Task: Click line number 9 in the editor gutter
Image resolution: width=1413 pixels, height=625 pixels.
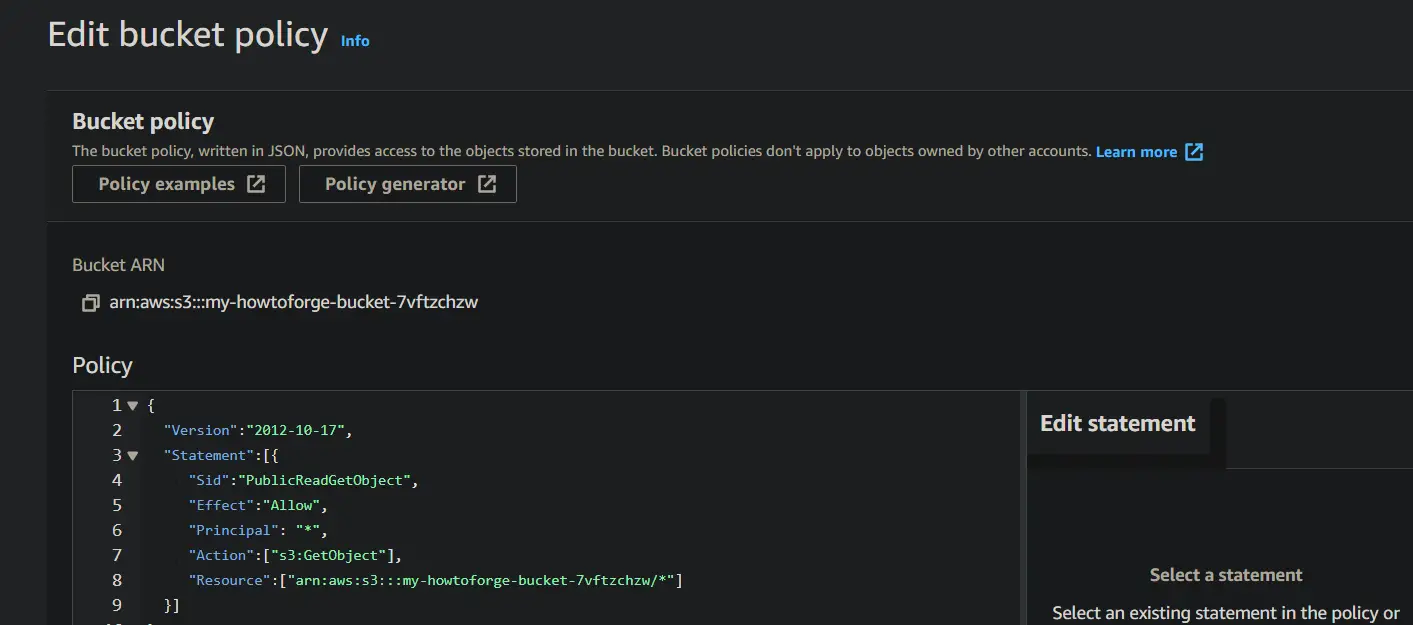Action: tap(117, 606)
